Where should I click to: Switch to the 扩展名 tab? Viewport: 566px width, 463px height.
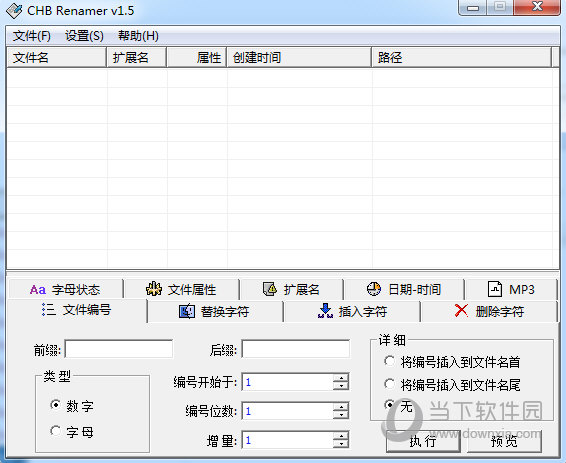pyautogui.click(x=291, y=289)
